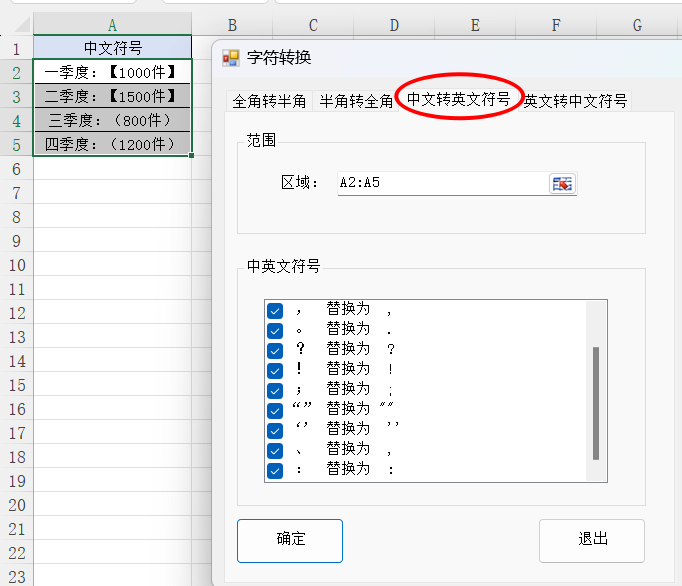The image size is (682, 586).
Task: Click cell with 一季度：【1000件】
Action: (x=112, y=72)
